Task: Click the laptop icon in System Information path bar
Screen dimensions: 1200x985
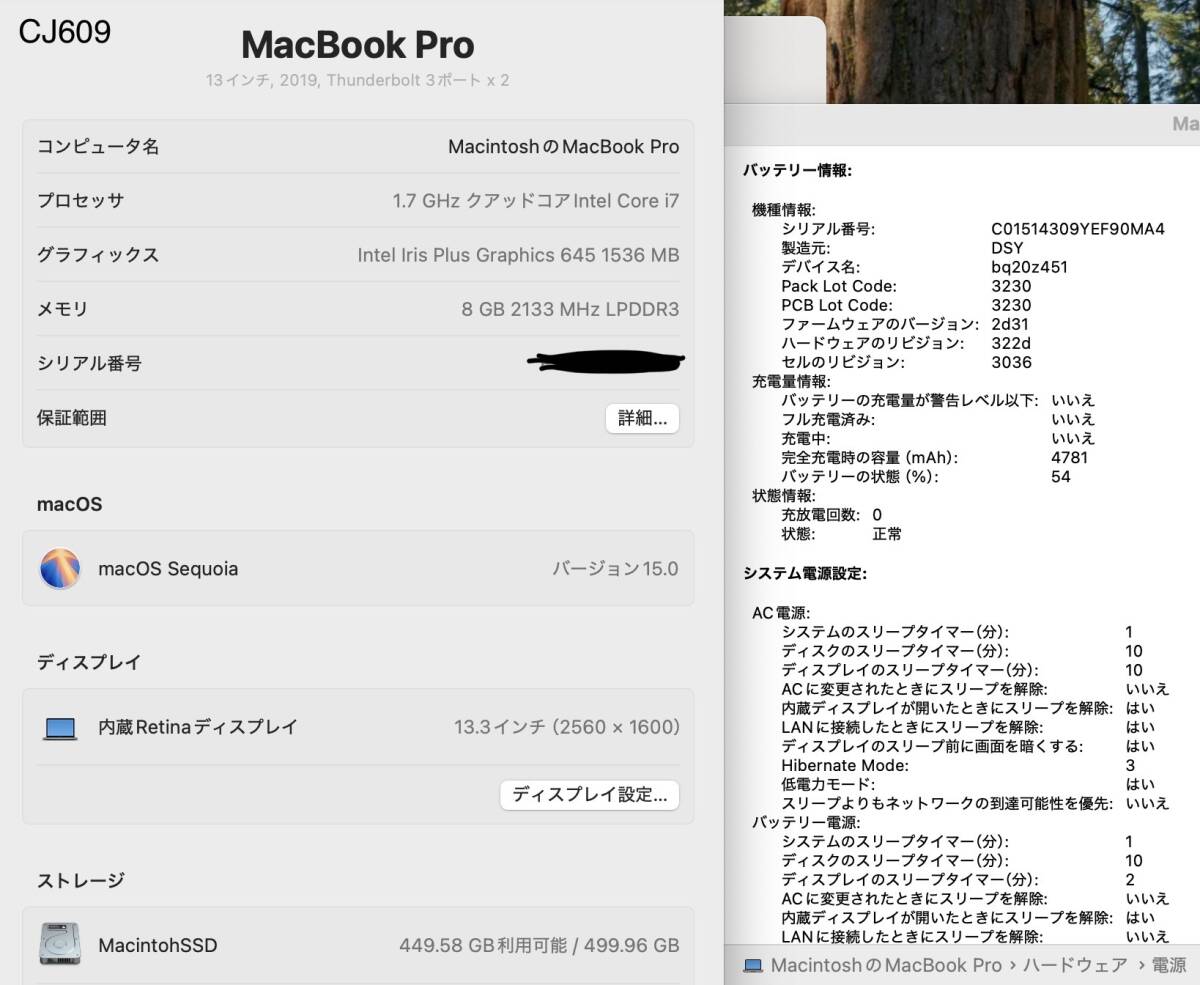Action: [x=752, y=966]
